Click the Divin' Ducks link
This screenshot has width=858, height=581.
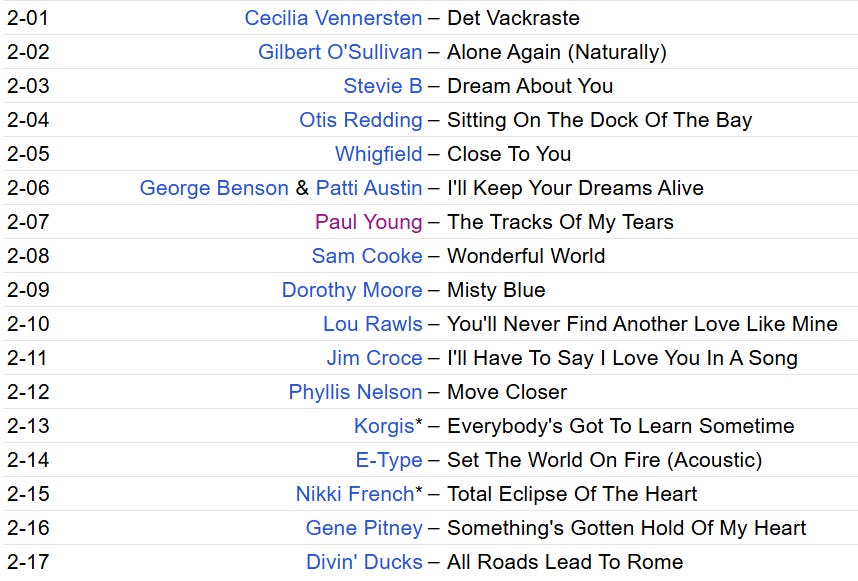[x=364, y=562]
